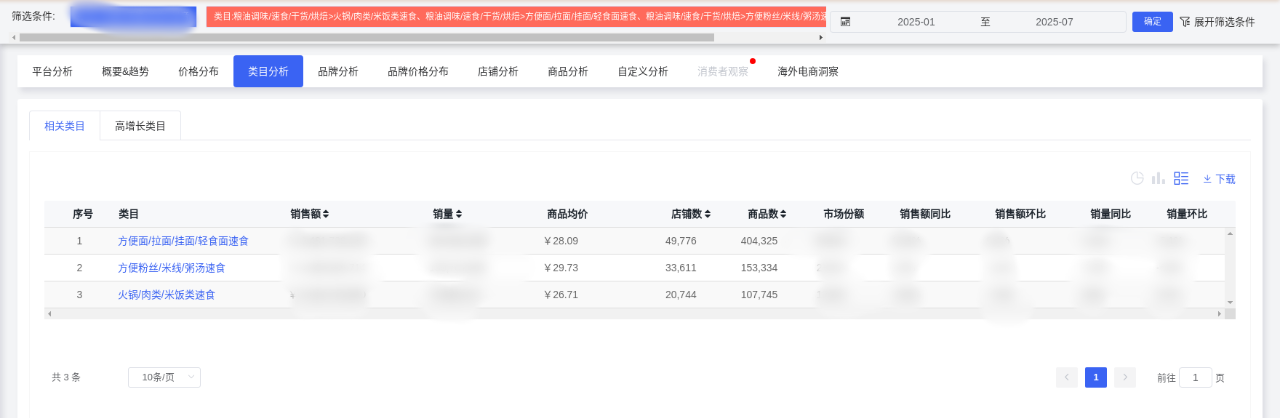Click the blue 确定 confirm button
This screenshot has width=1280, height=418.
click(1152, 21)
